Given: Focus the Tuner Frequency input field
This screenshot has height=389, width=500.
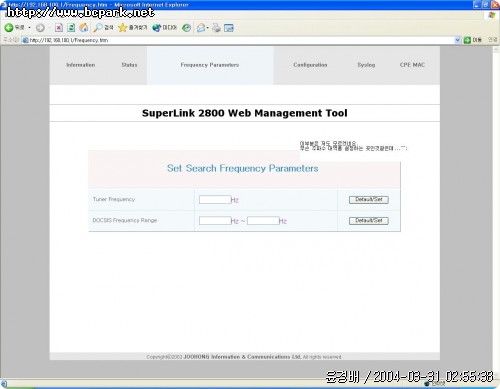Looking at the screenshot, I should [x=215, y=200].
